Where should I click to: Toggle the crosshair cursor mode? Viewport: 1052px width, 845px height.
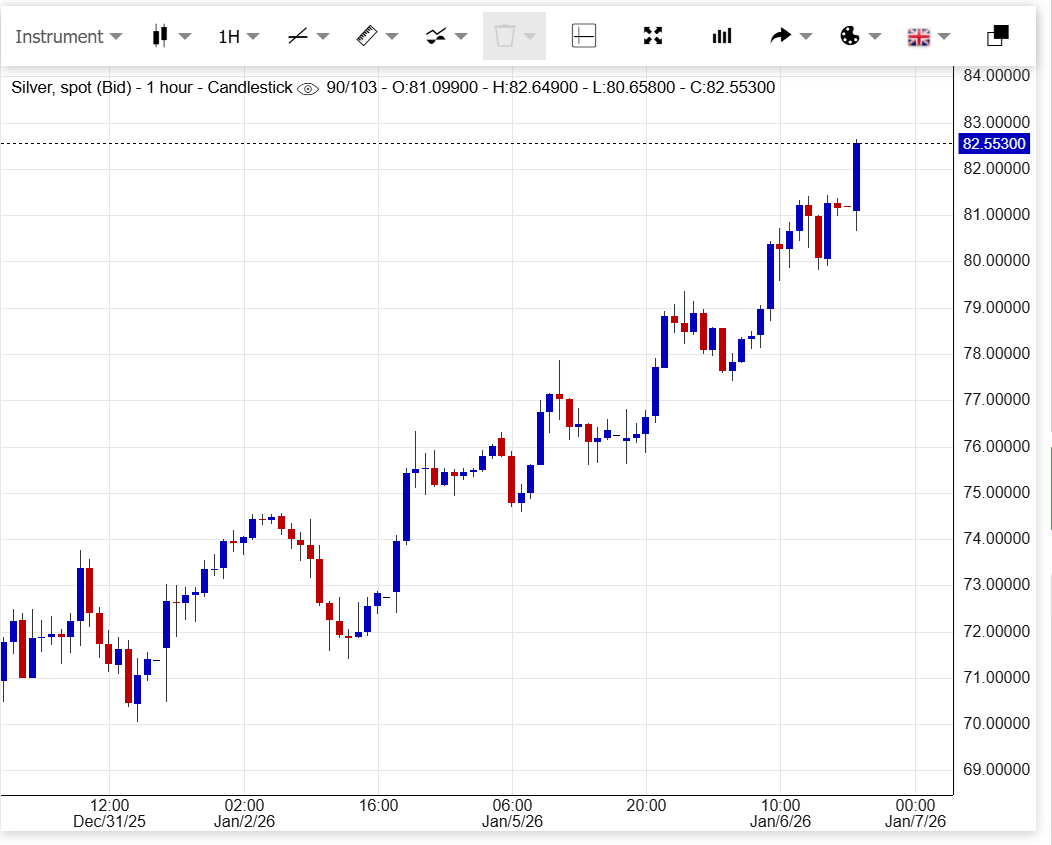(584, 37)
